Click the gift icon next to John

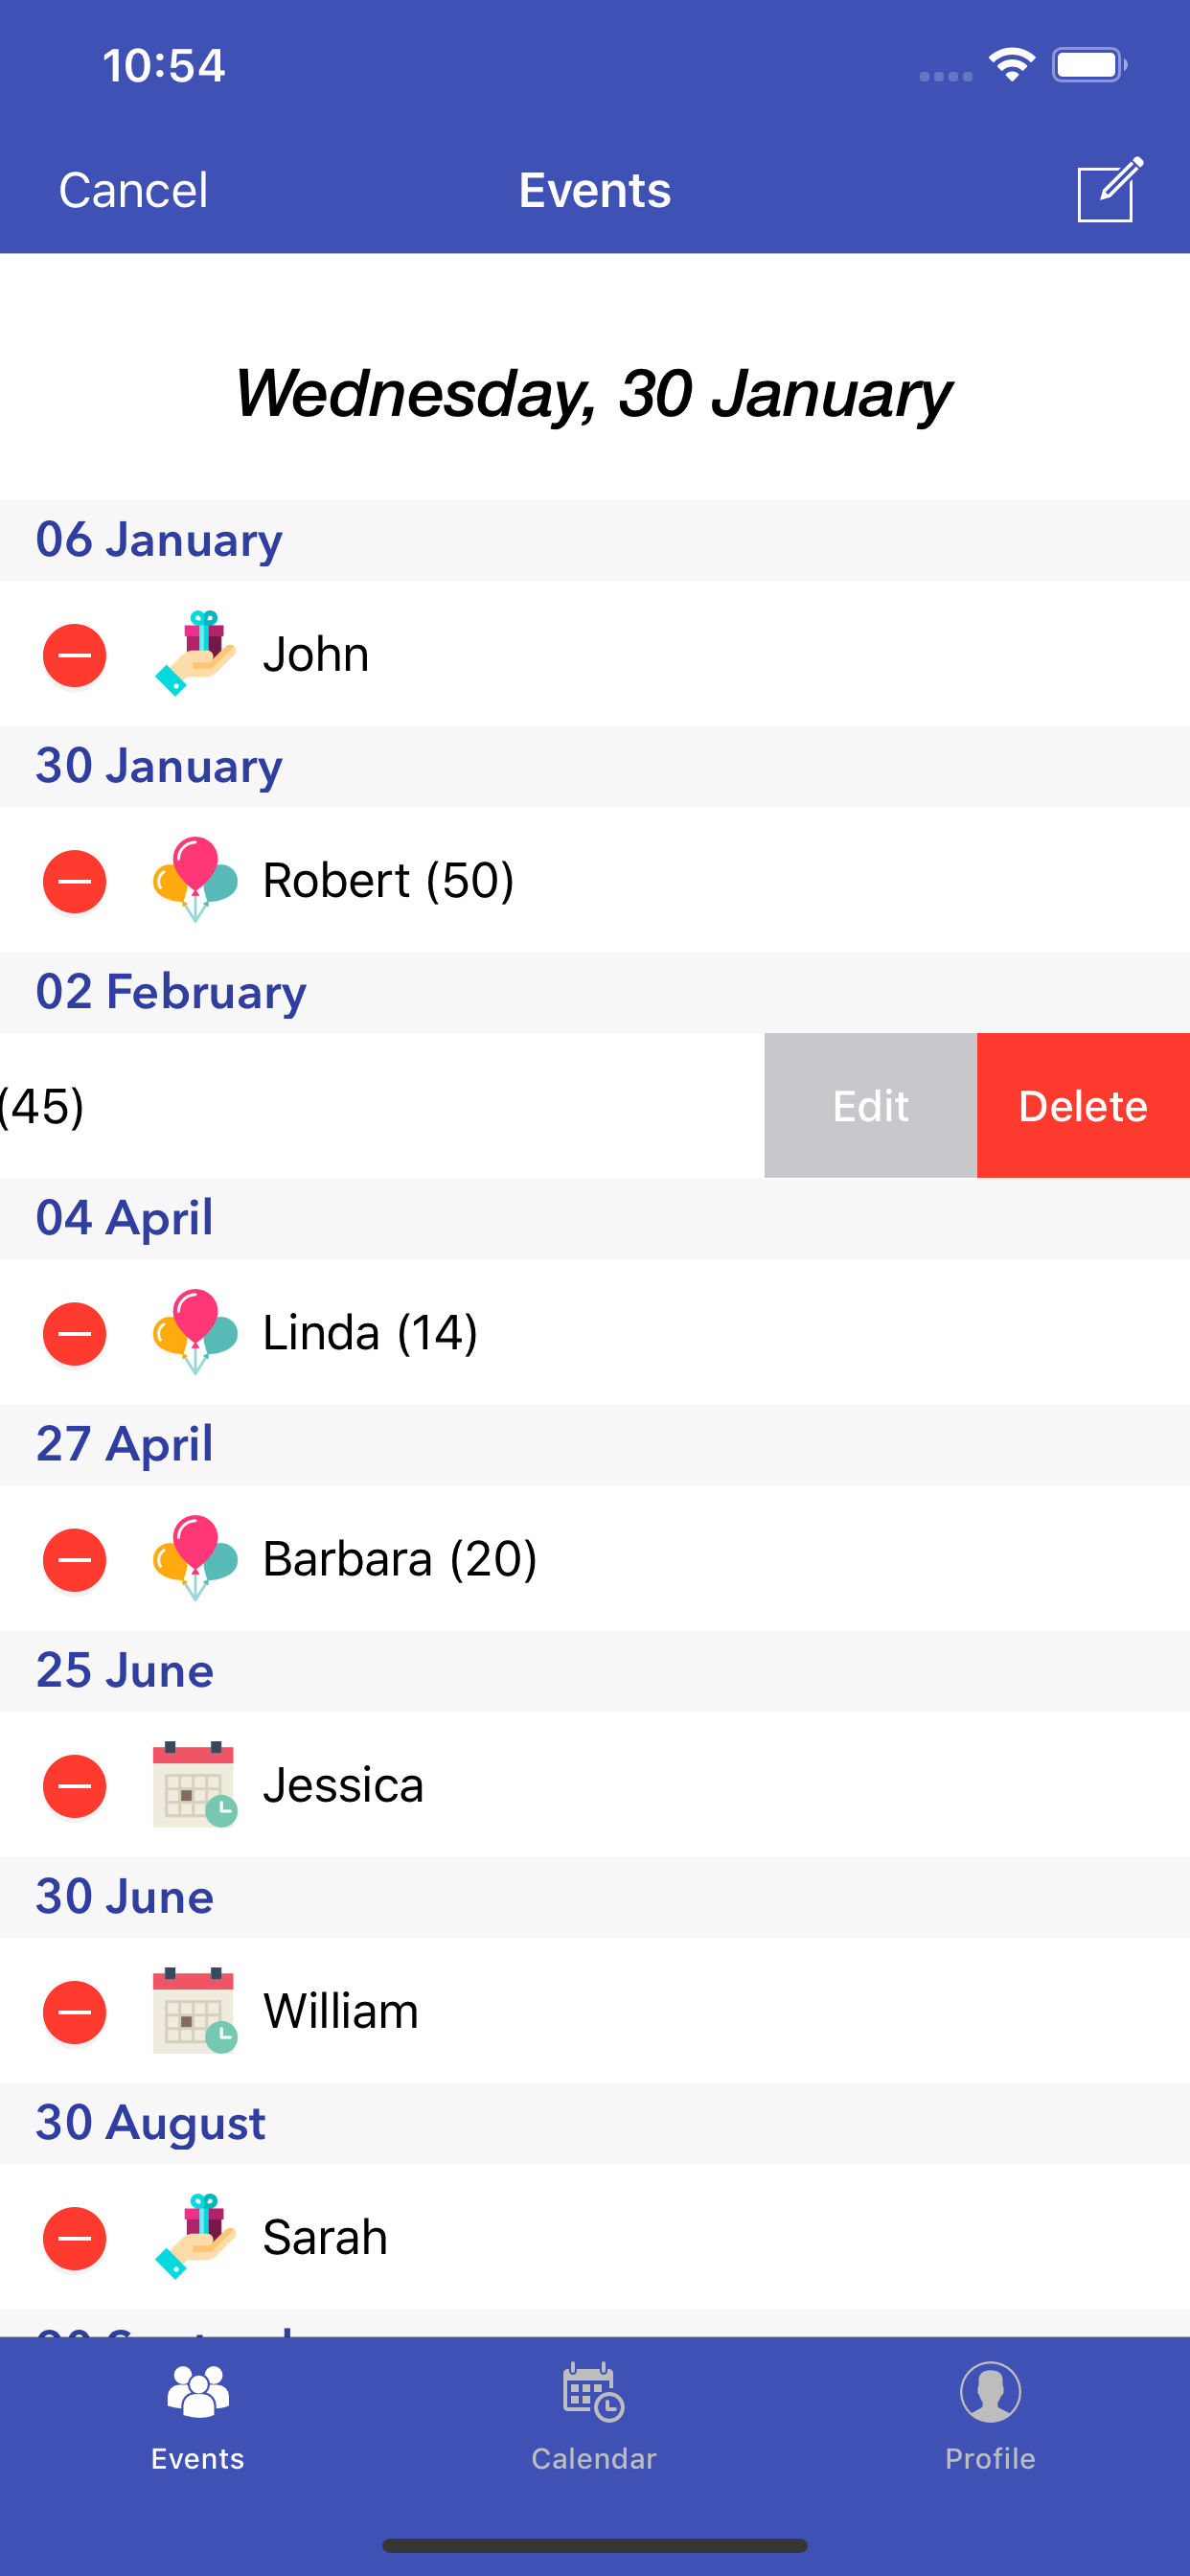click(x=195, y=653)
